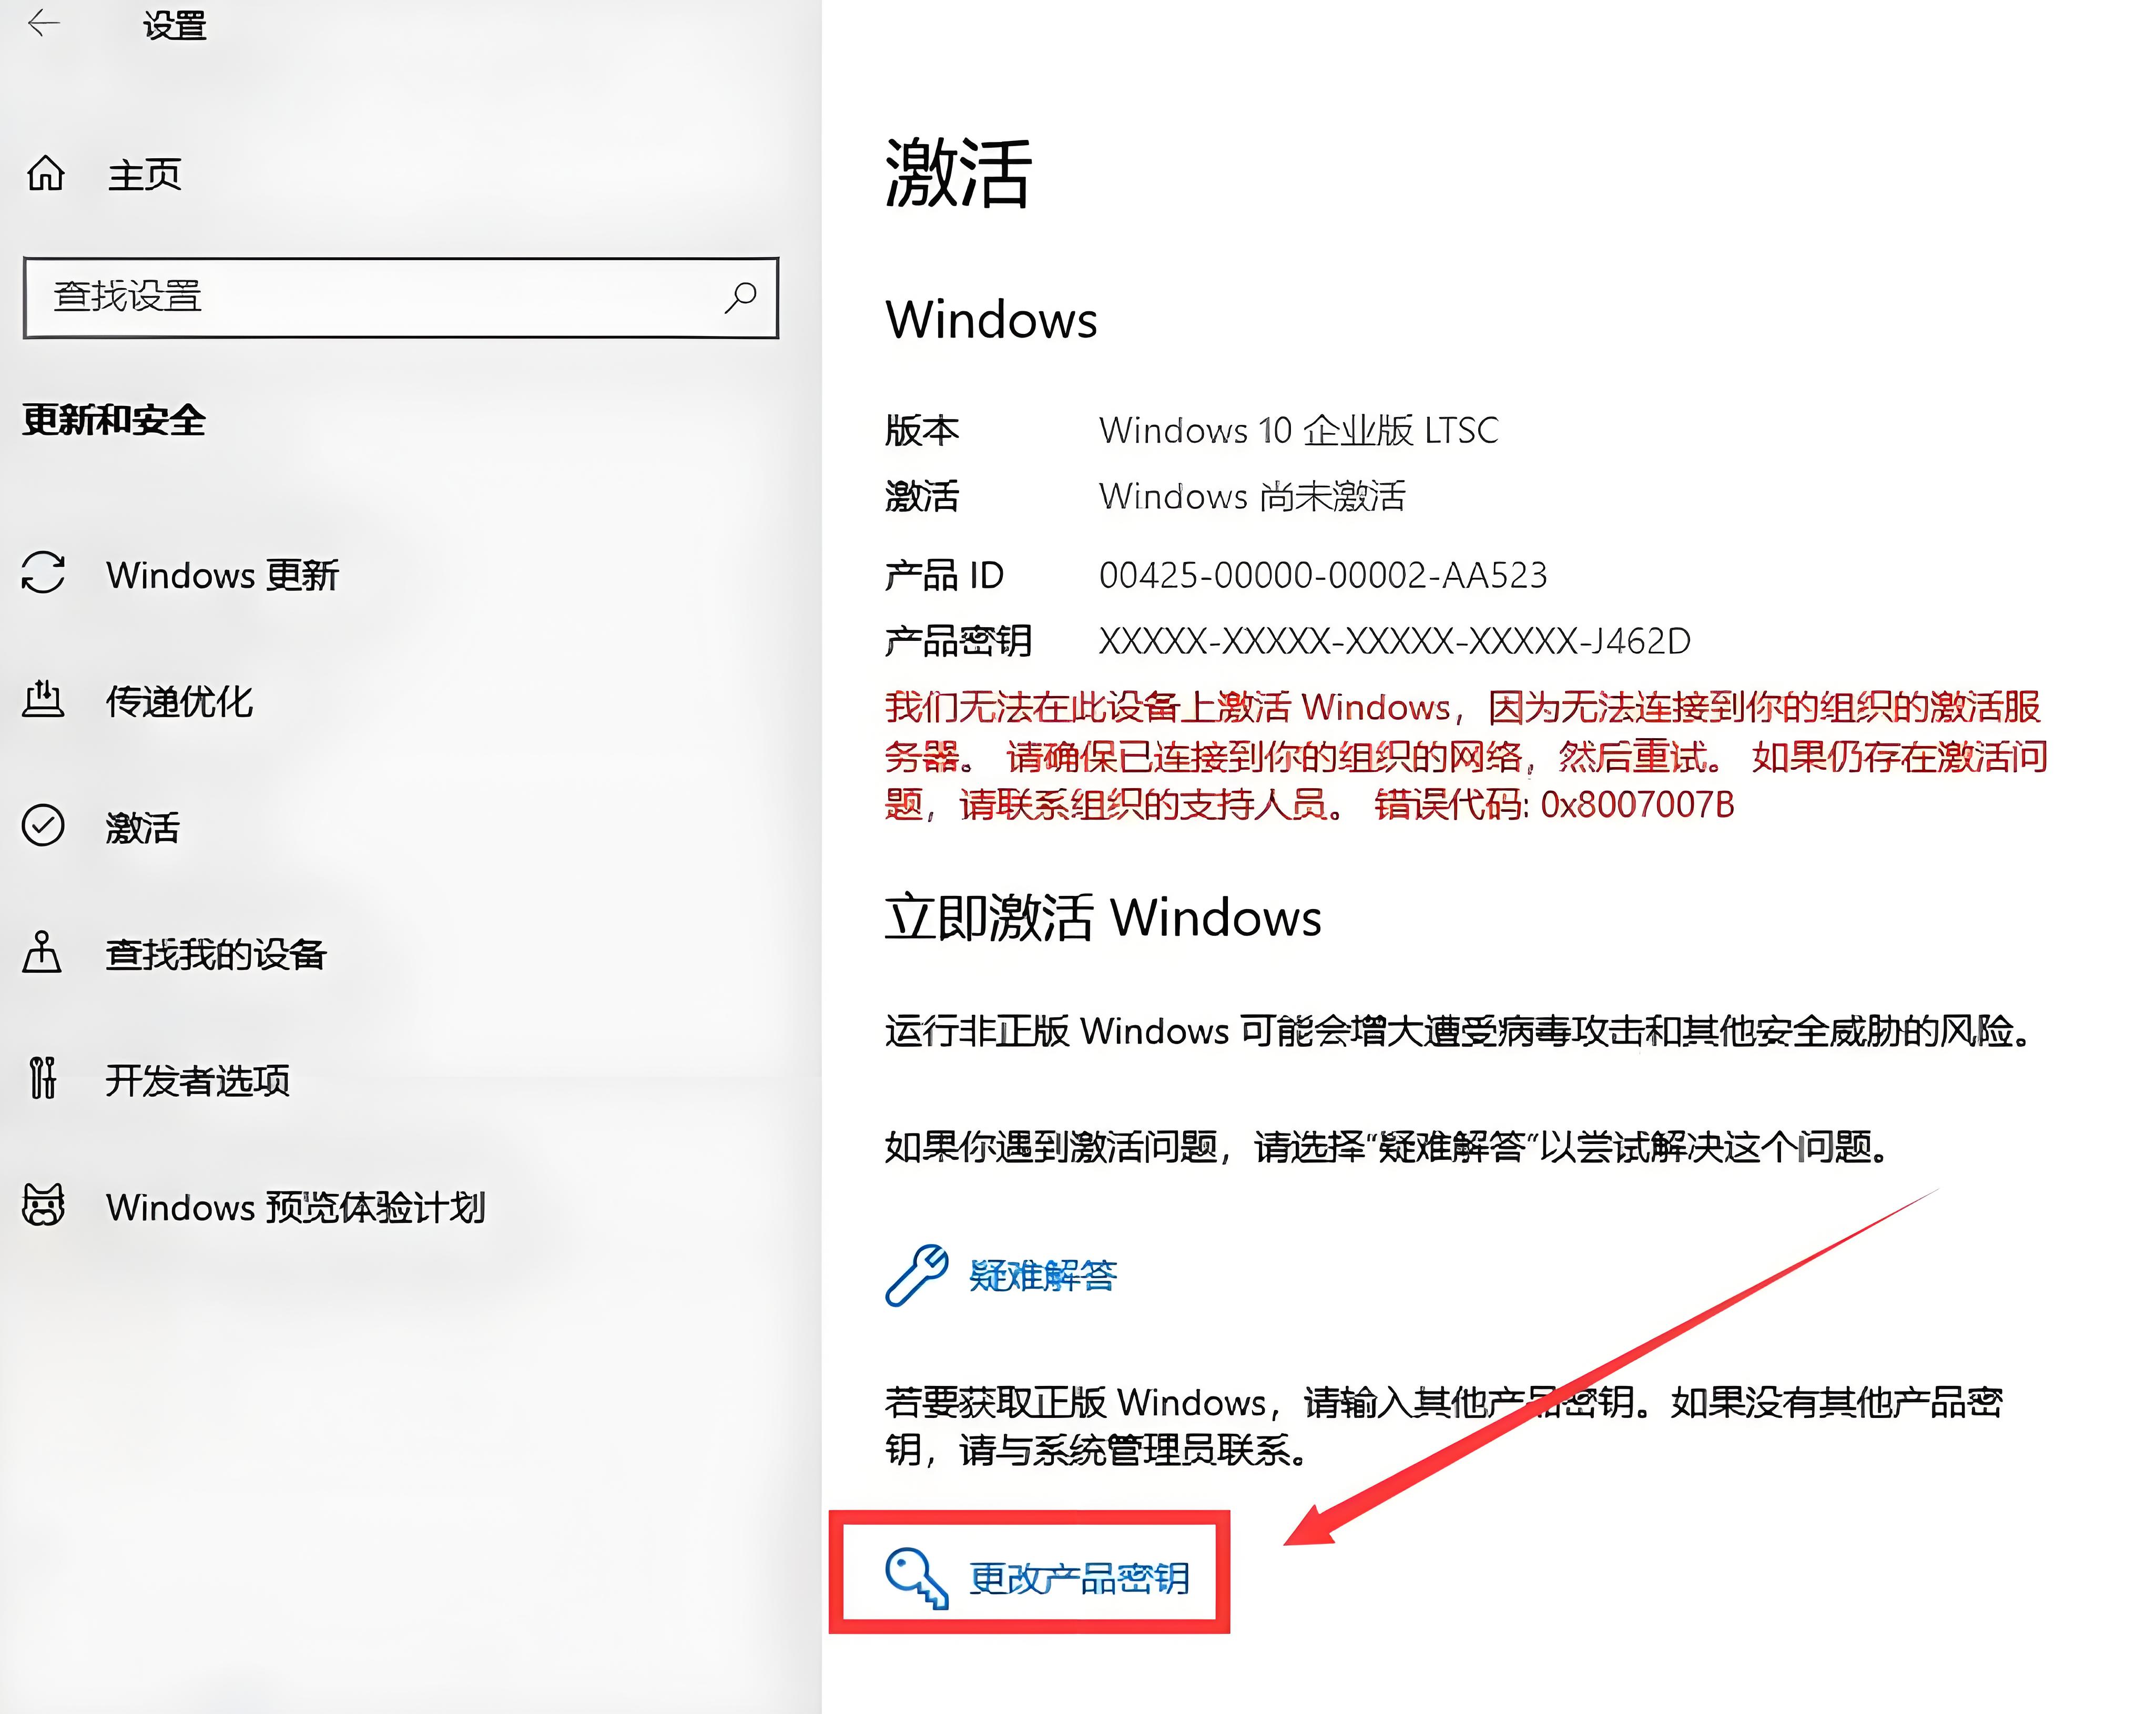
Task: Click the 传递优化 delivery icon
Action: pos(43,699)
